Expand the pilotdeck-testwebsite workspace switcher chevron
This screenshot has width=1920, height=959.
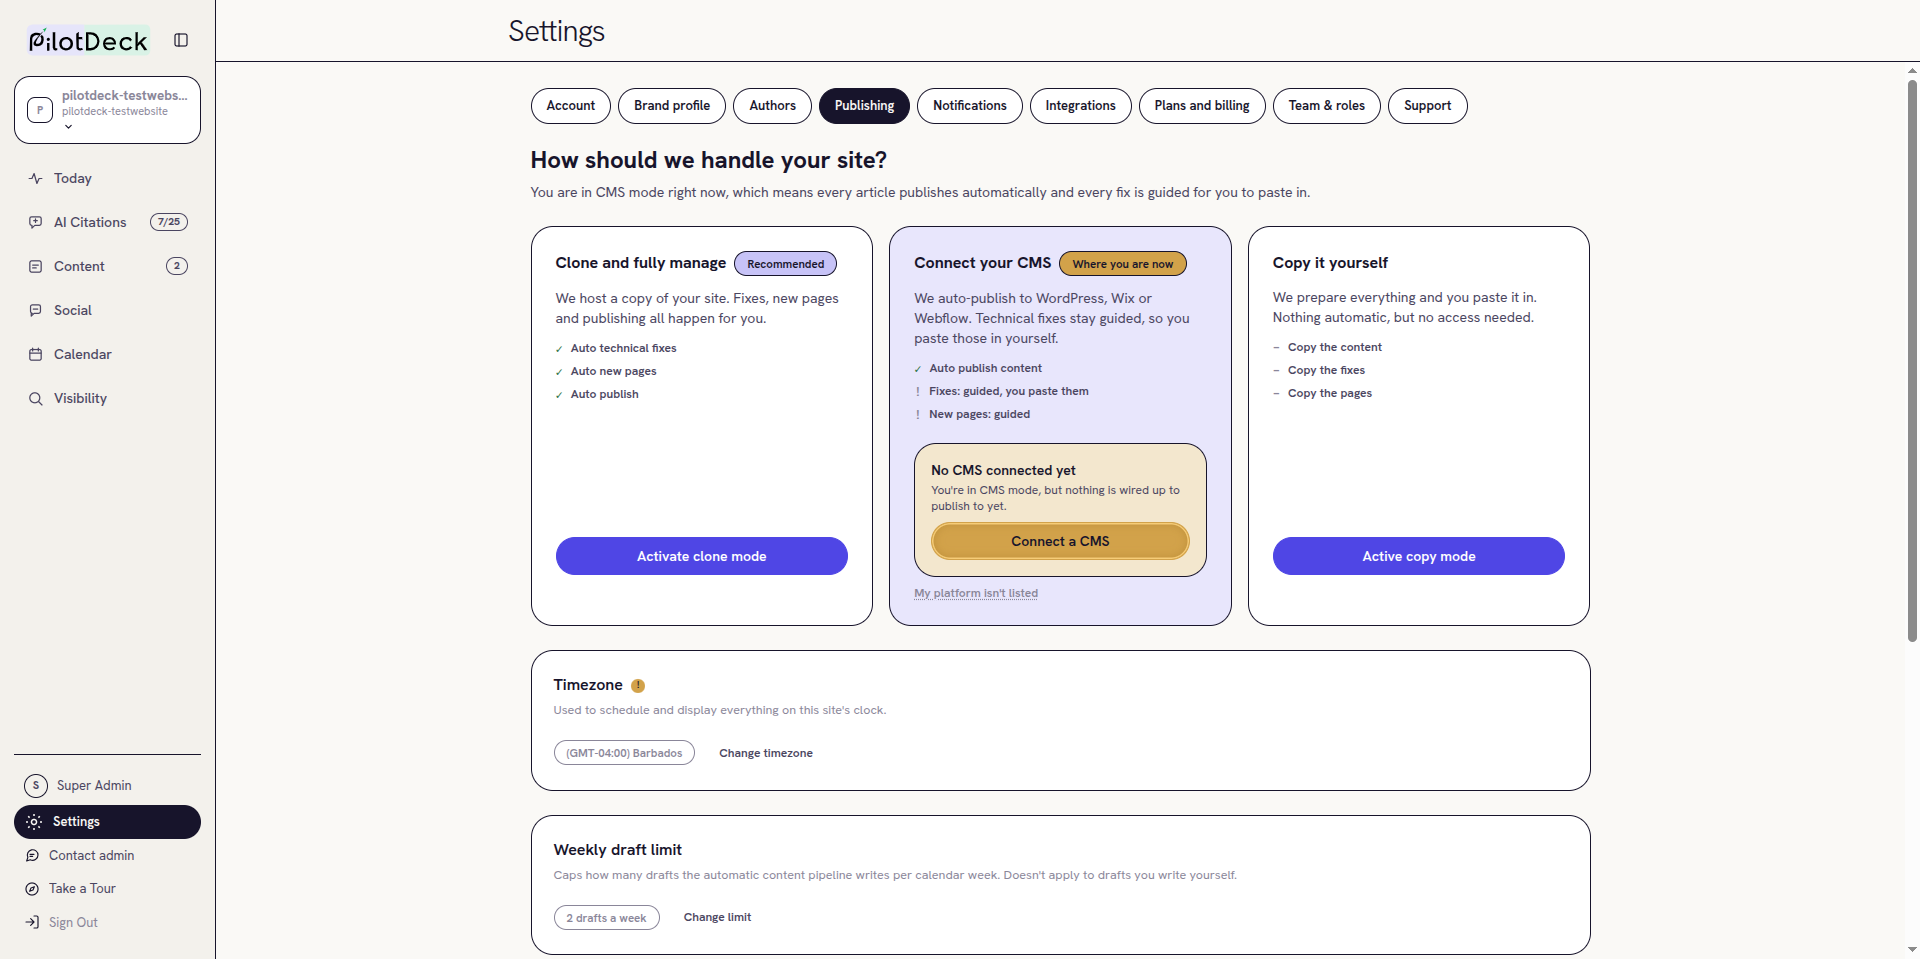[x=68, y=127]
